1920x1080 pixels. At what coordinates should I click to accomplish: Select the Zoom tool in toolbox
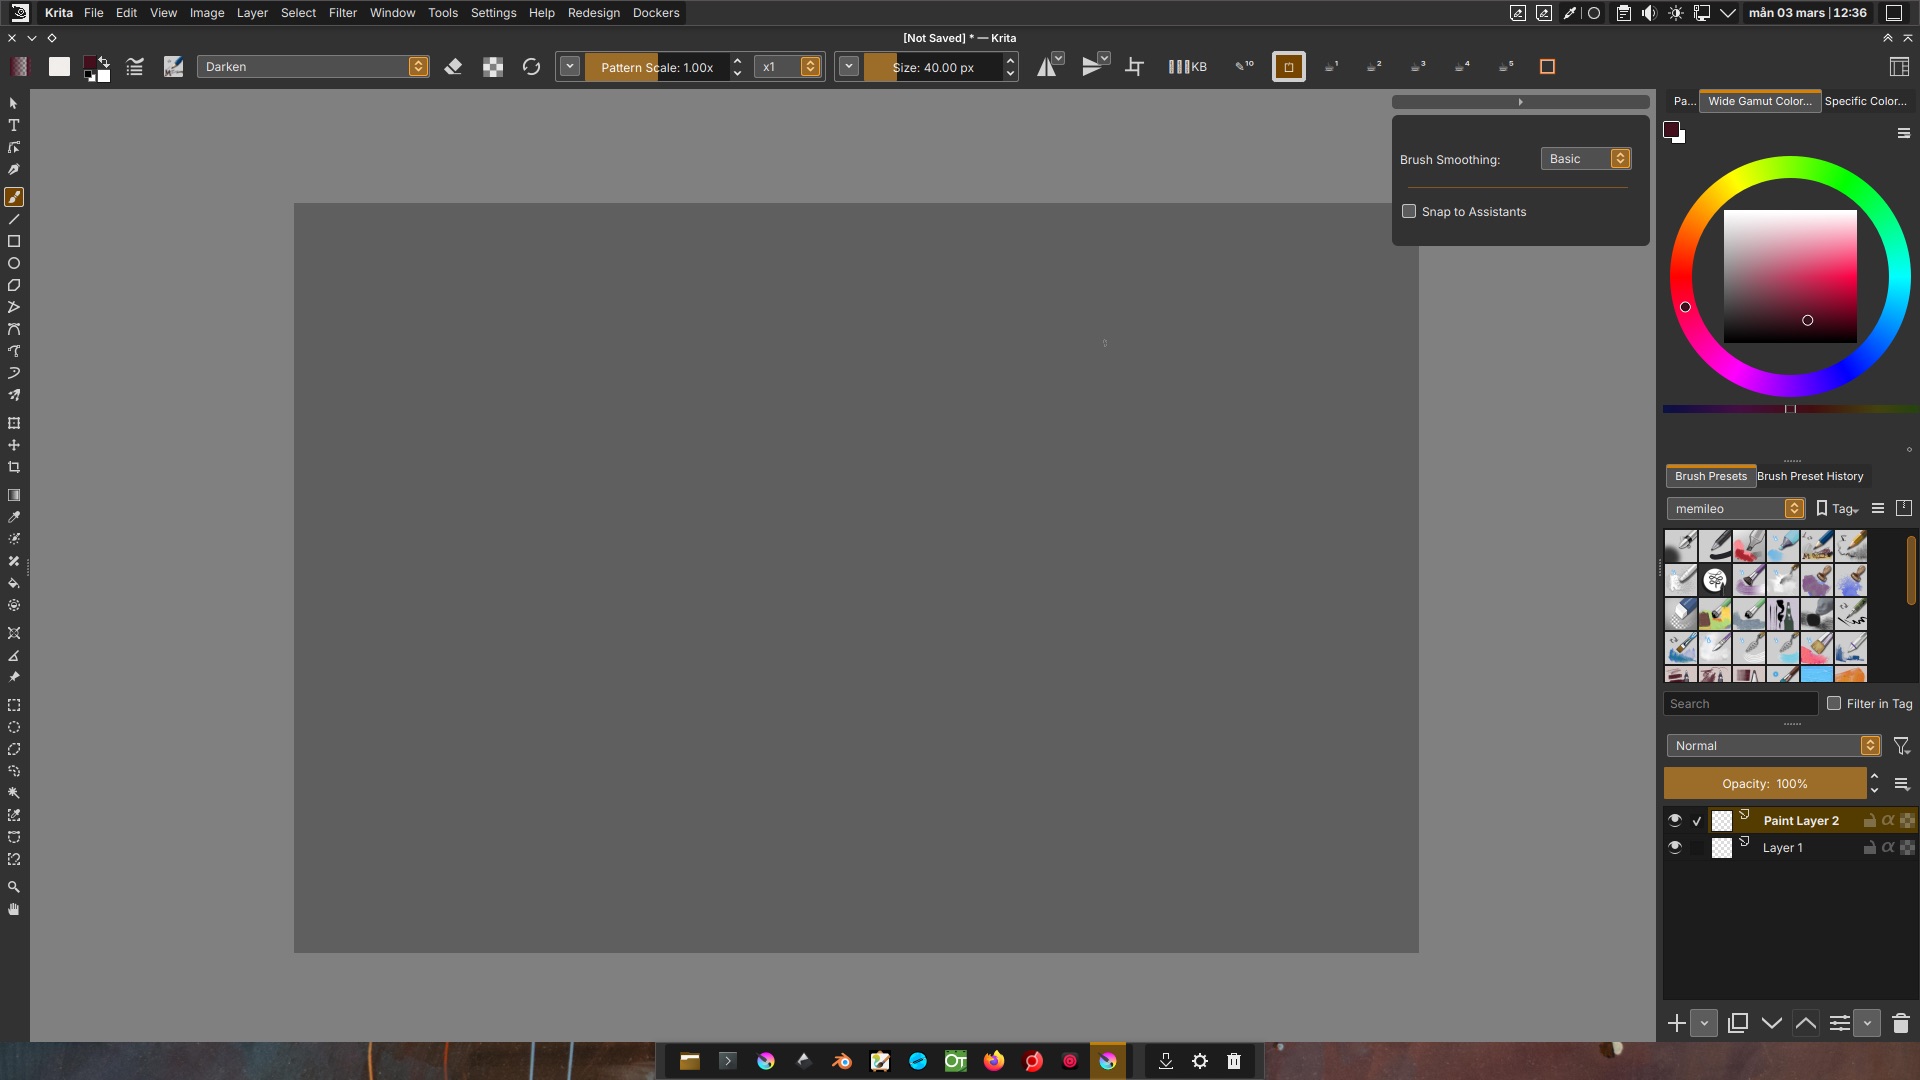(14, 887)
